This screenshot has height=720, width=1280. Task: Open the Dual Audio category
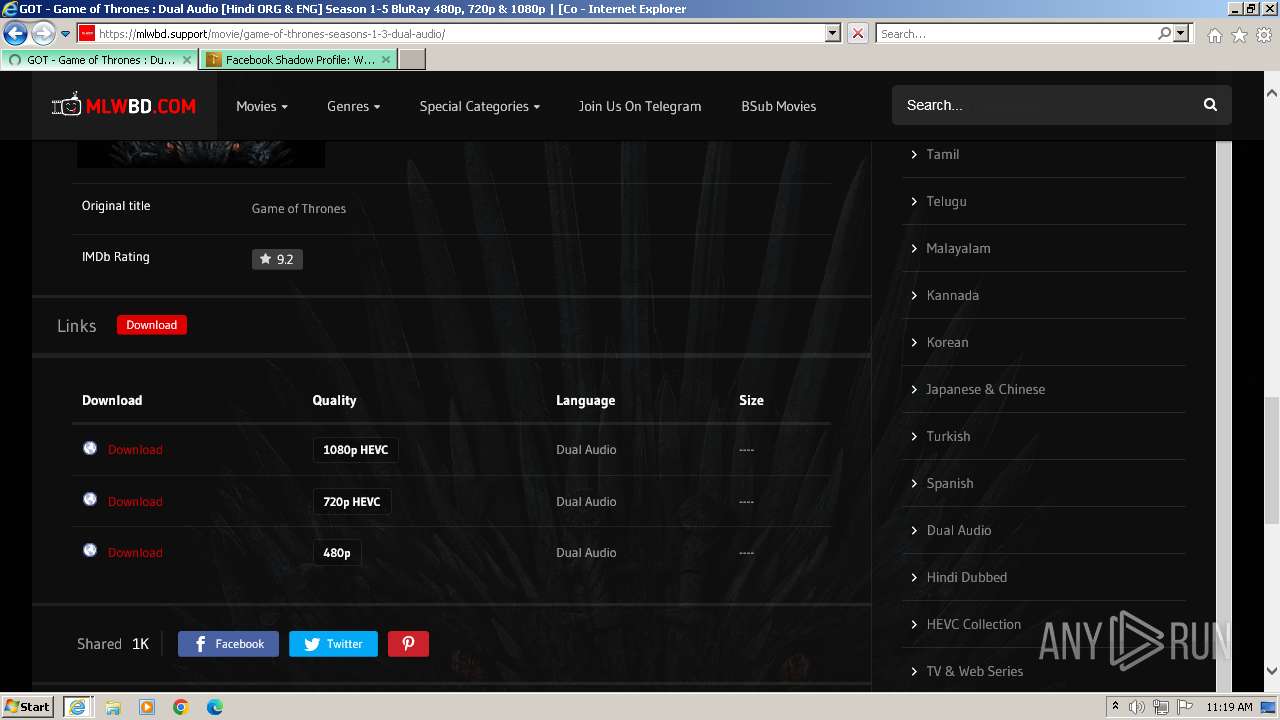959,530
